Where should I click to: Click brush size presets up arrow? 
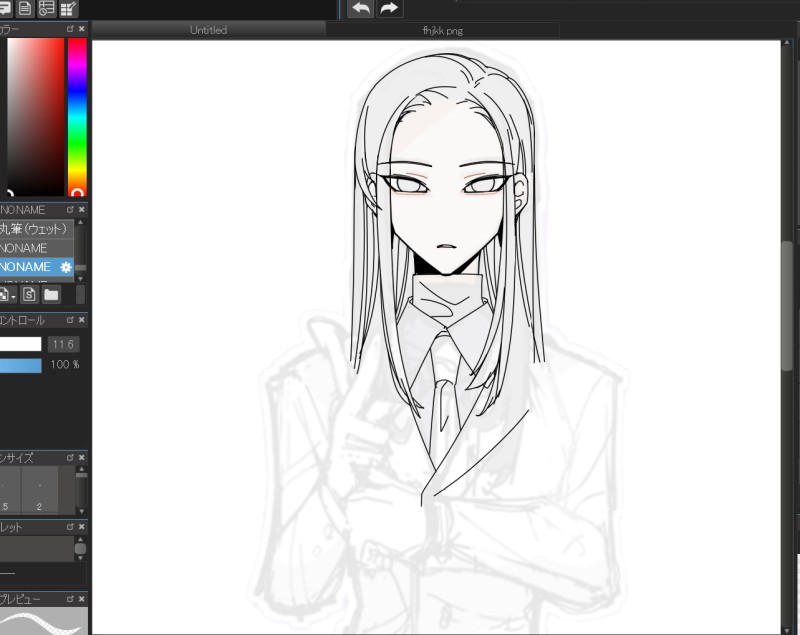pos(81,469)
